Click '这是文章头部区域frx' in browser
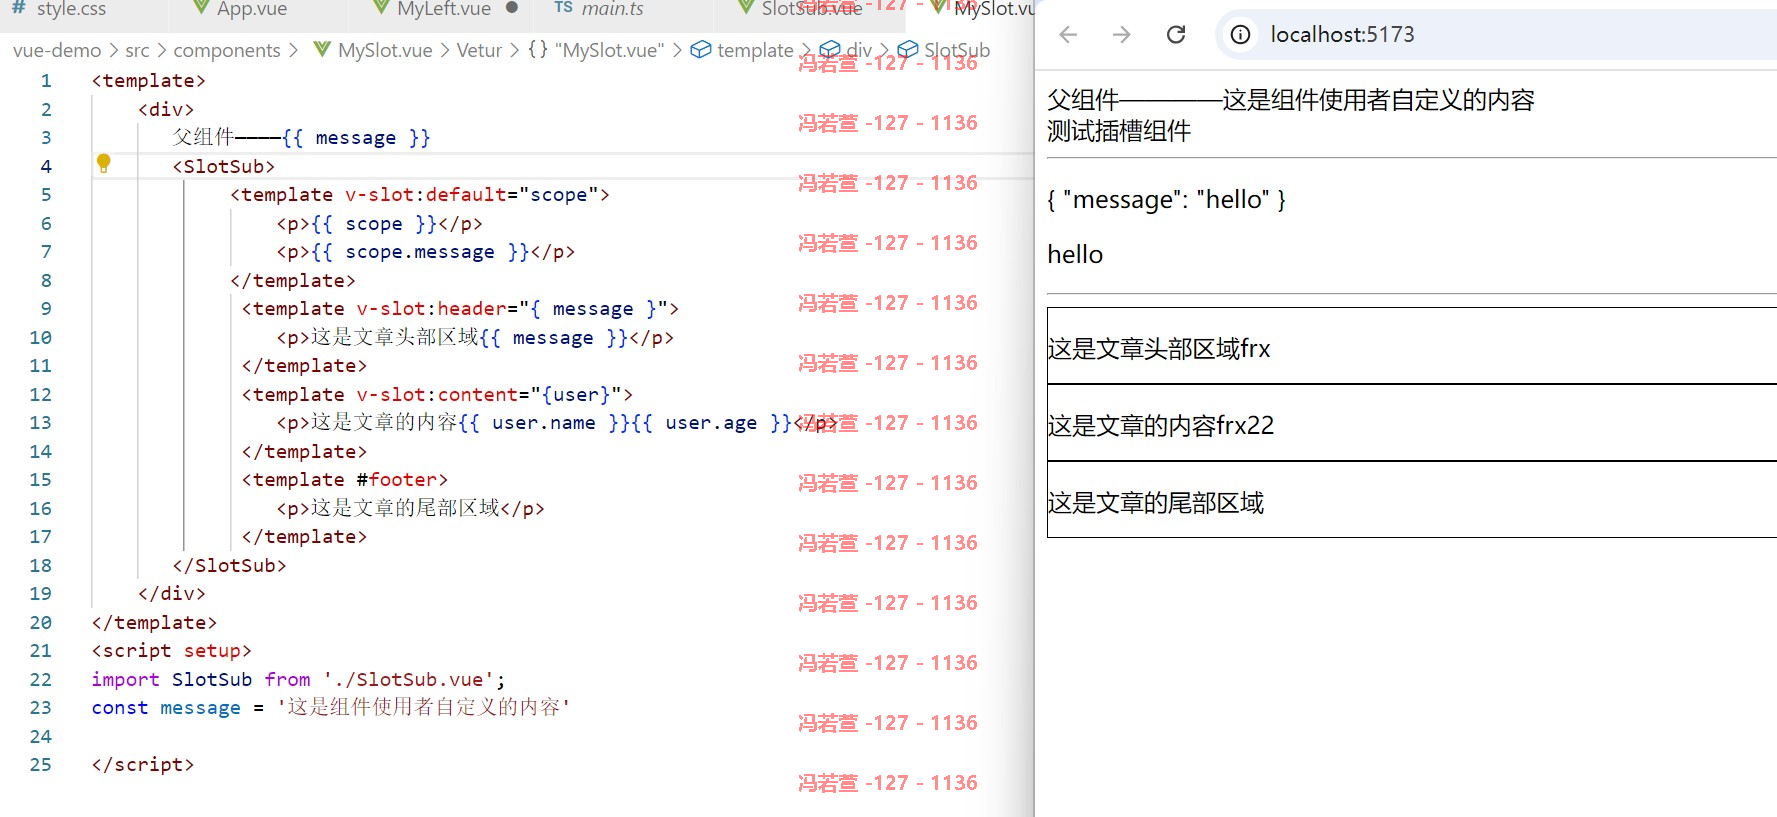1777x817 pixels. coord(1159,349)
